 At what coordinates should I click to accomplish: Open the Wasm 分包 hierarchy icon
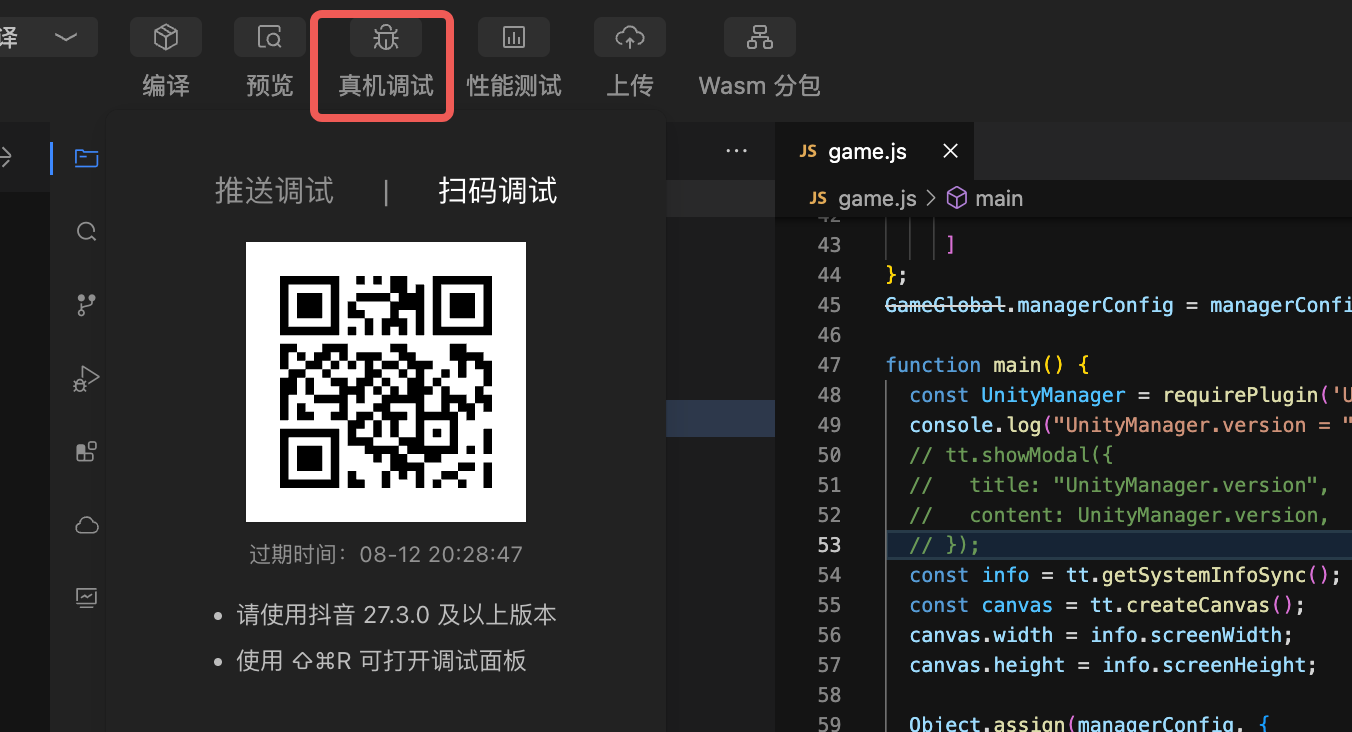point(760,38)
